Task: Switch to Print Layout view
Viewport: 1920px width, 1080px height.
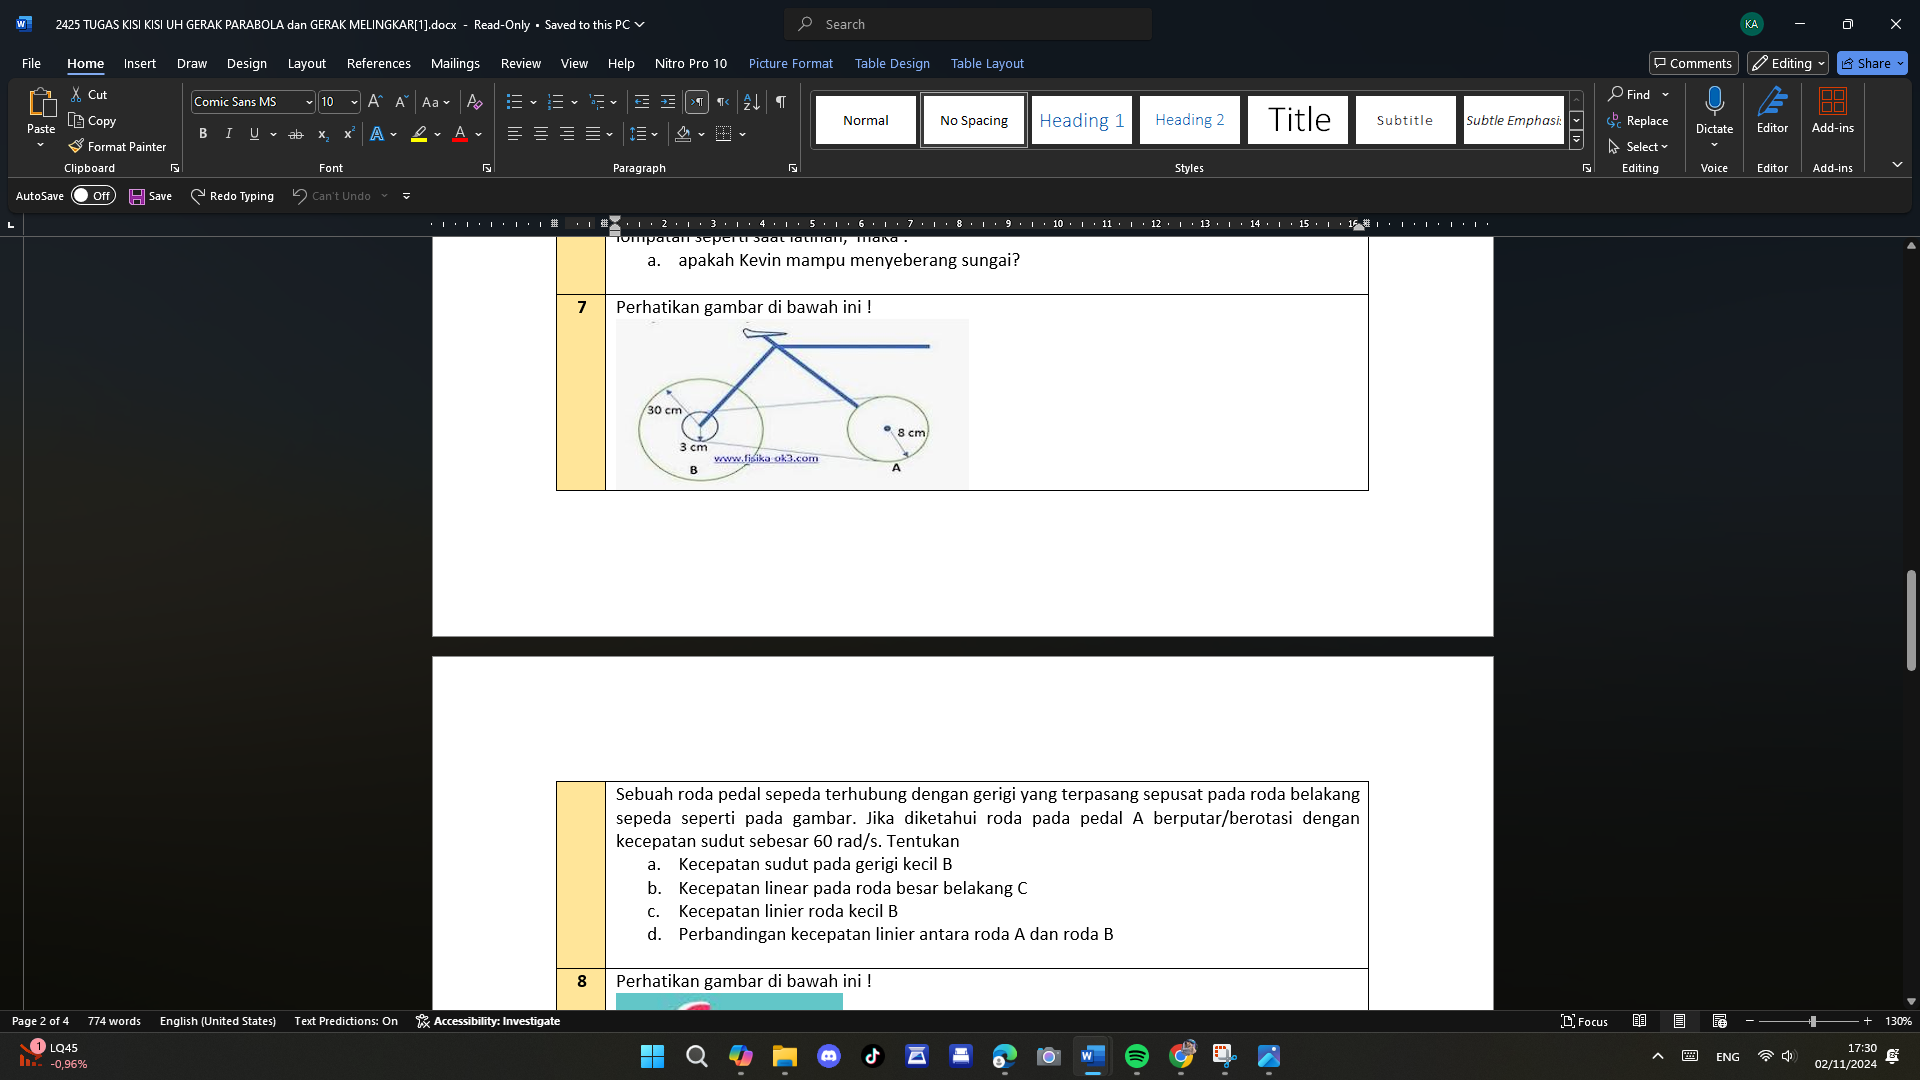Action: 1679,1021
